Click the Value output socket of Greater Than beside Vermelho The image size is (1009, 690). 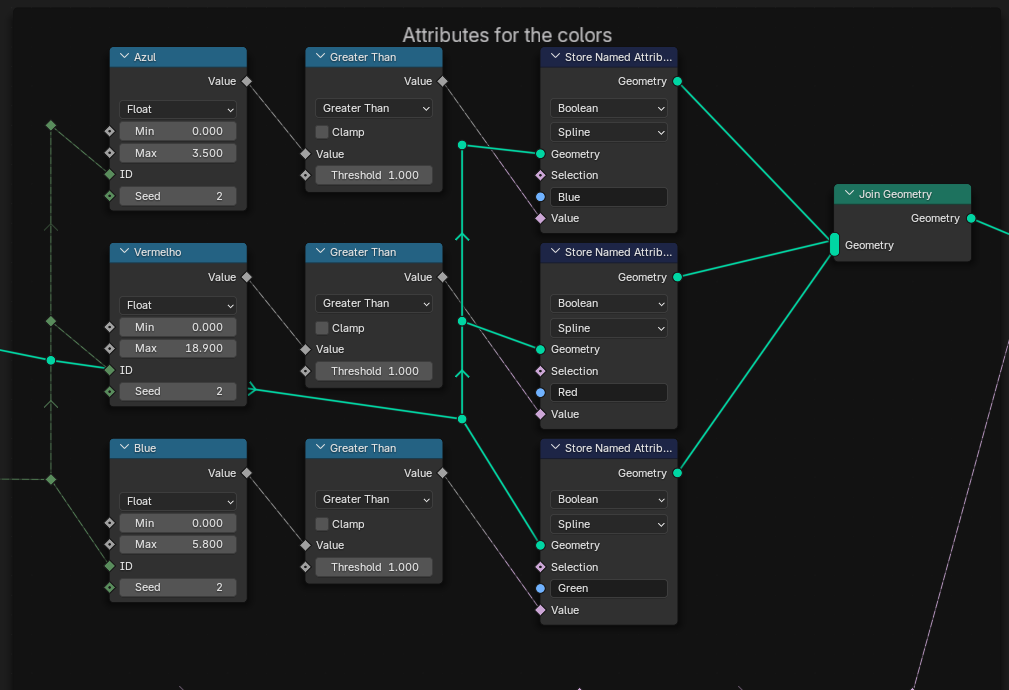442,277
